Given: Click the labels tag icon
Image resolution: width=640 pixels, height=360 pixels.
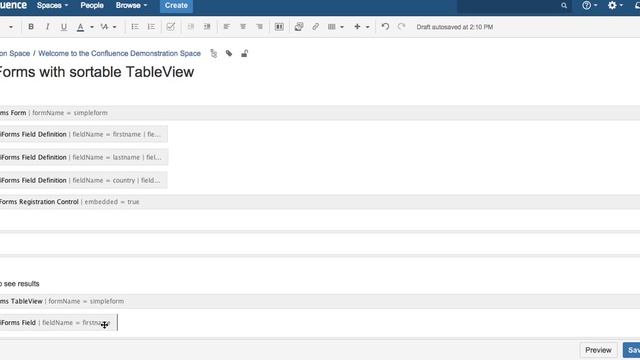Looking at the screenshot, I should (x=229, y=53).
